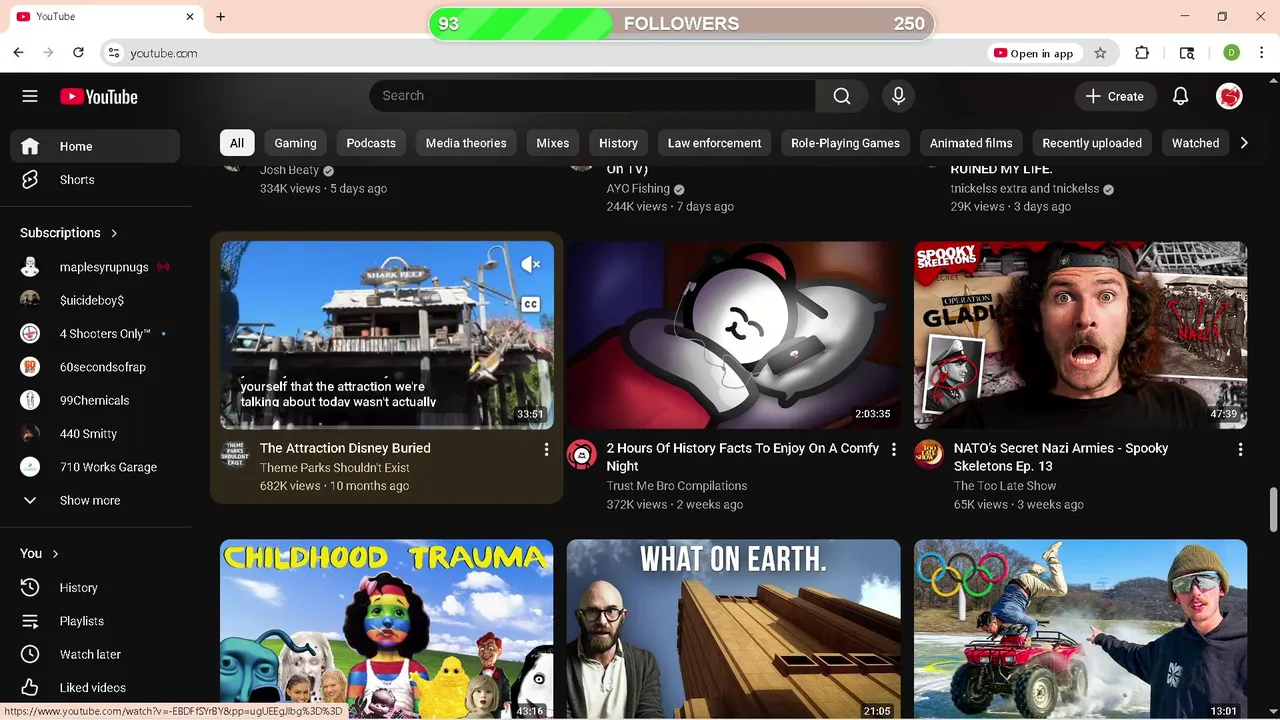Open Liked videos in sidebar
1280x720 pixels.
95,688
